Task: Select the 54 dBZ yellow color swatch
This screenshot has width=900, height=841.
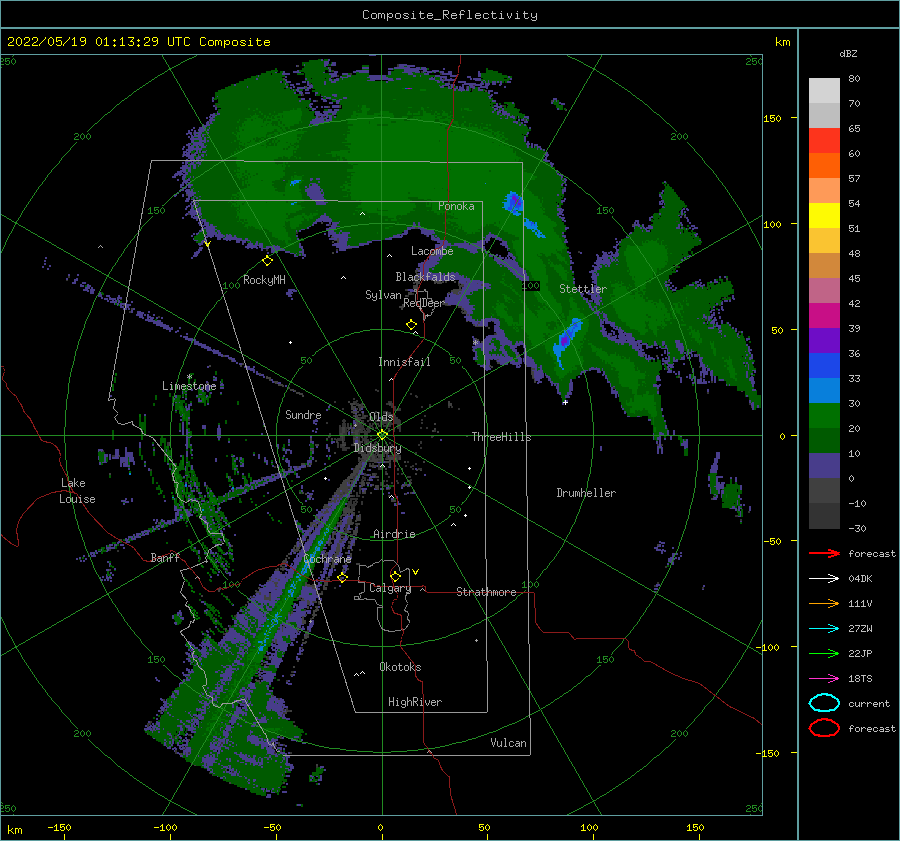Action: tap(824, 215)
